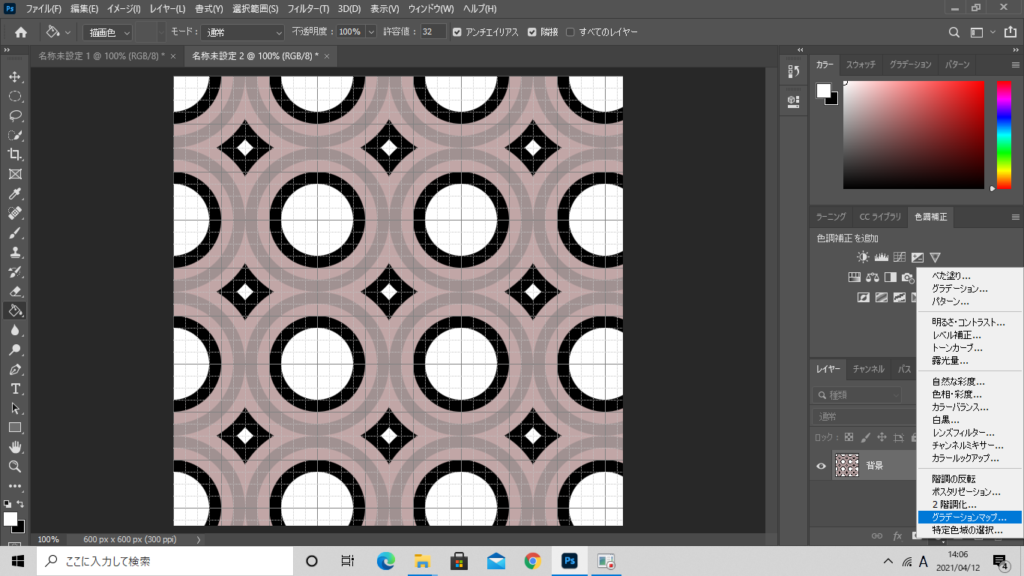Choose べた塗り... from the adjustment menu
The height and width of the screenshot is (576, 1024).
point(951,276)
